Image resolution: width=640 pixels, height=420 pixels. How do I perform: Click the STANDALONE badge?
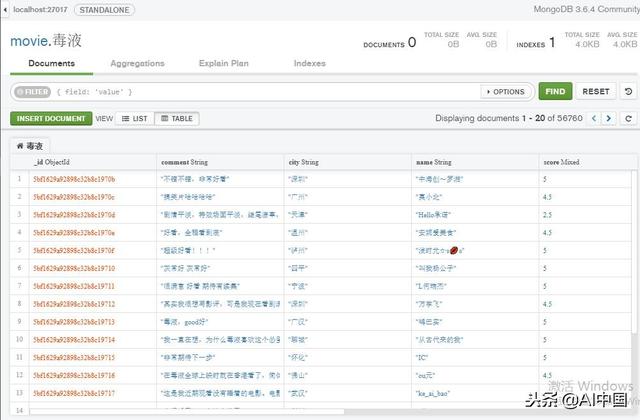click(x=104, y=10)
